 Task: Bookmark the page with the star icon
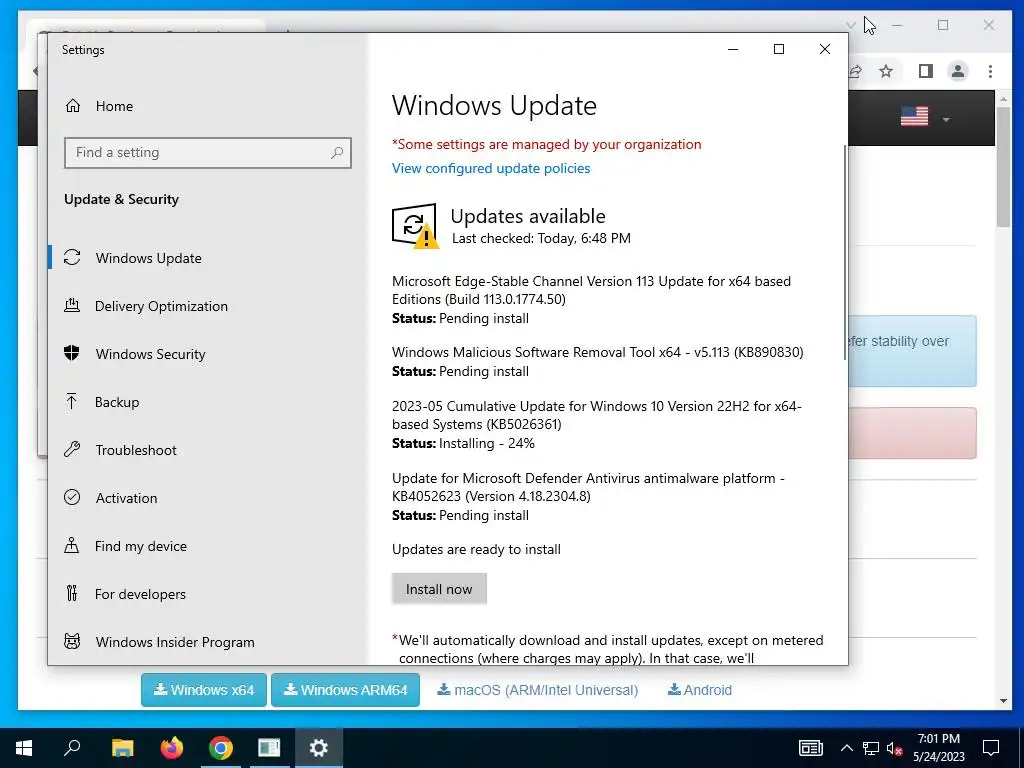tap(886, 71)
